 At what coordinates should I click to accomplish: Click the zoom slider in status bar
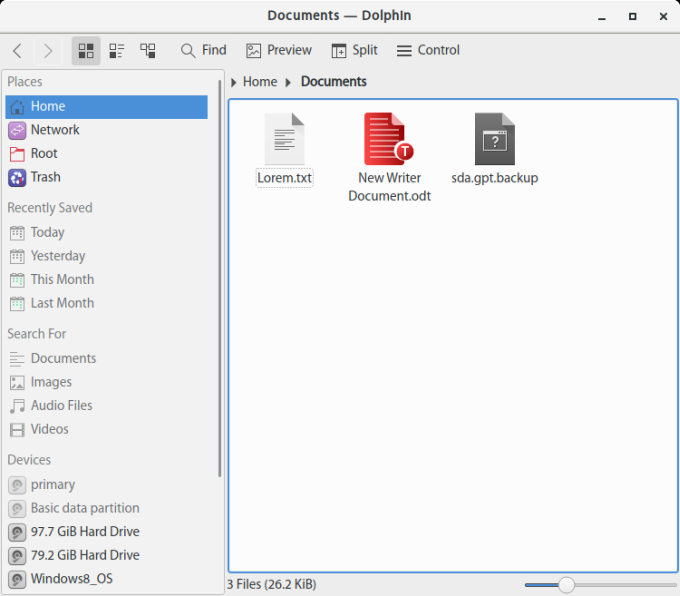(x=566, y=585)
